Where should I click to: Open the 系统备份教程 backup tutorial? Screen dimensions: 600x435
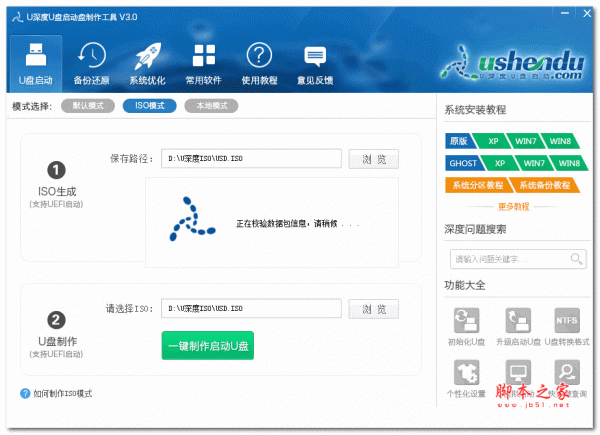545,185
